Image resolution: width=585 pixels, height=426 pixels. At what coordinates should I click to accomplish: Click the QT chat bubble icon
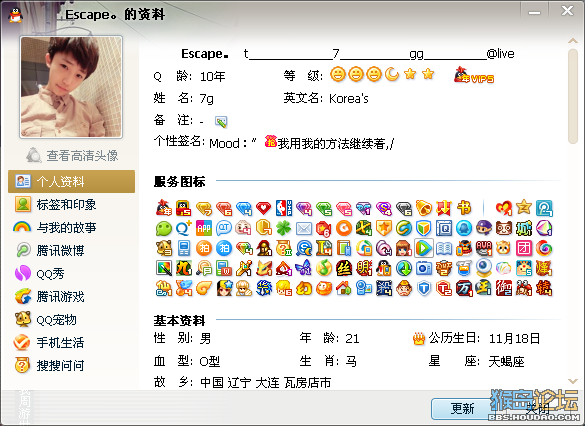(x=224, y=228)
